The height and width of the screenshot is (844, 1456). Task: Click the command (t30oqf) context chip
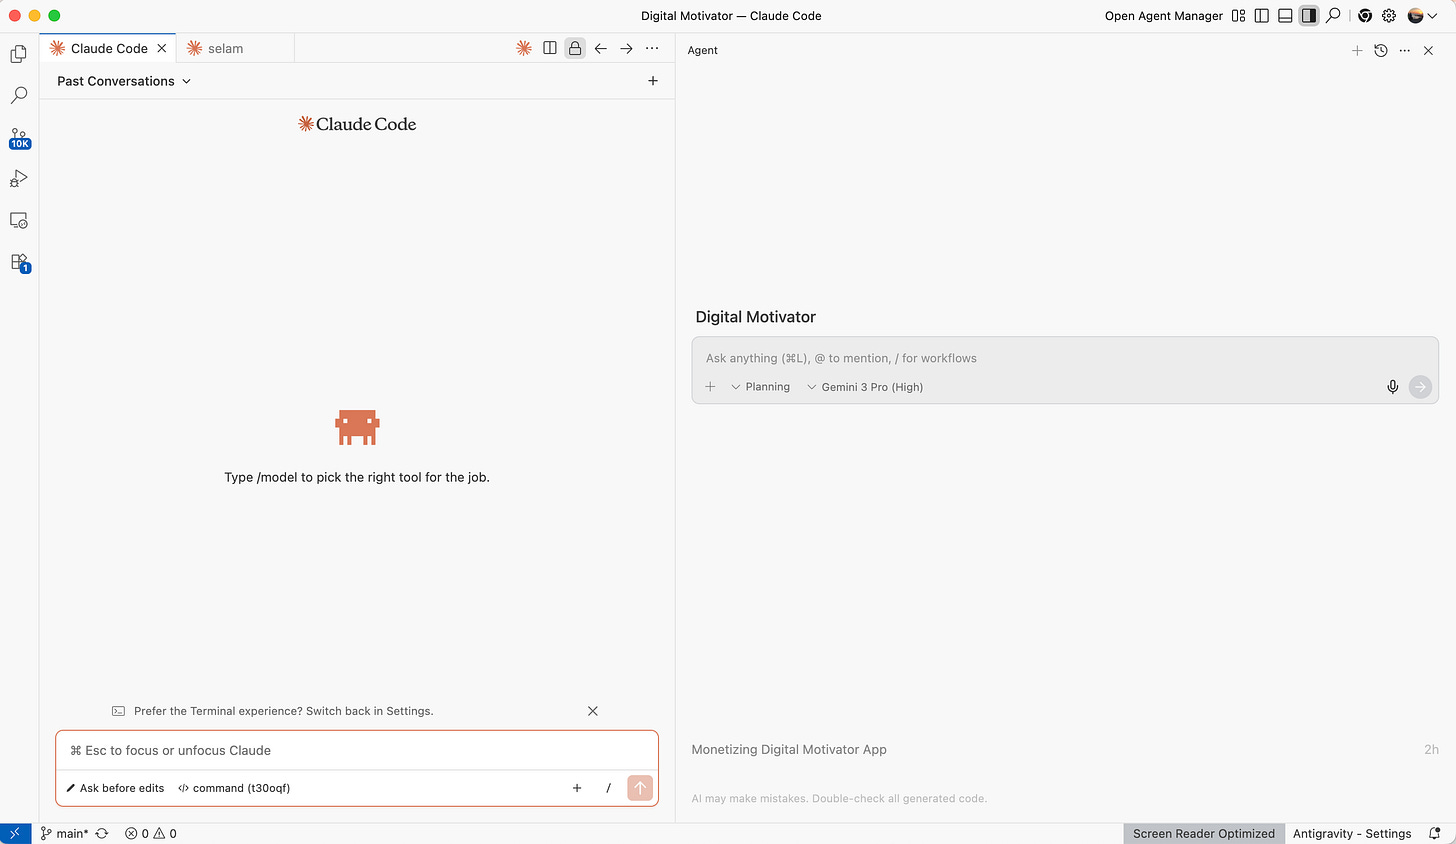click(234, 788)
